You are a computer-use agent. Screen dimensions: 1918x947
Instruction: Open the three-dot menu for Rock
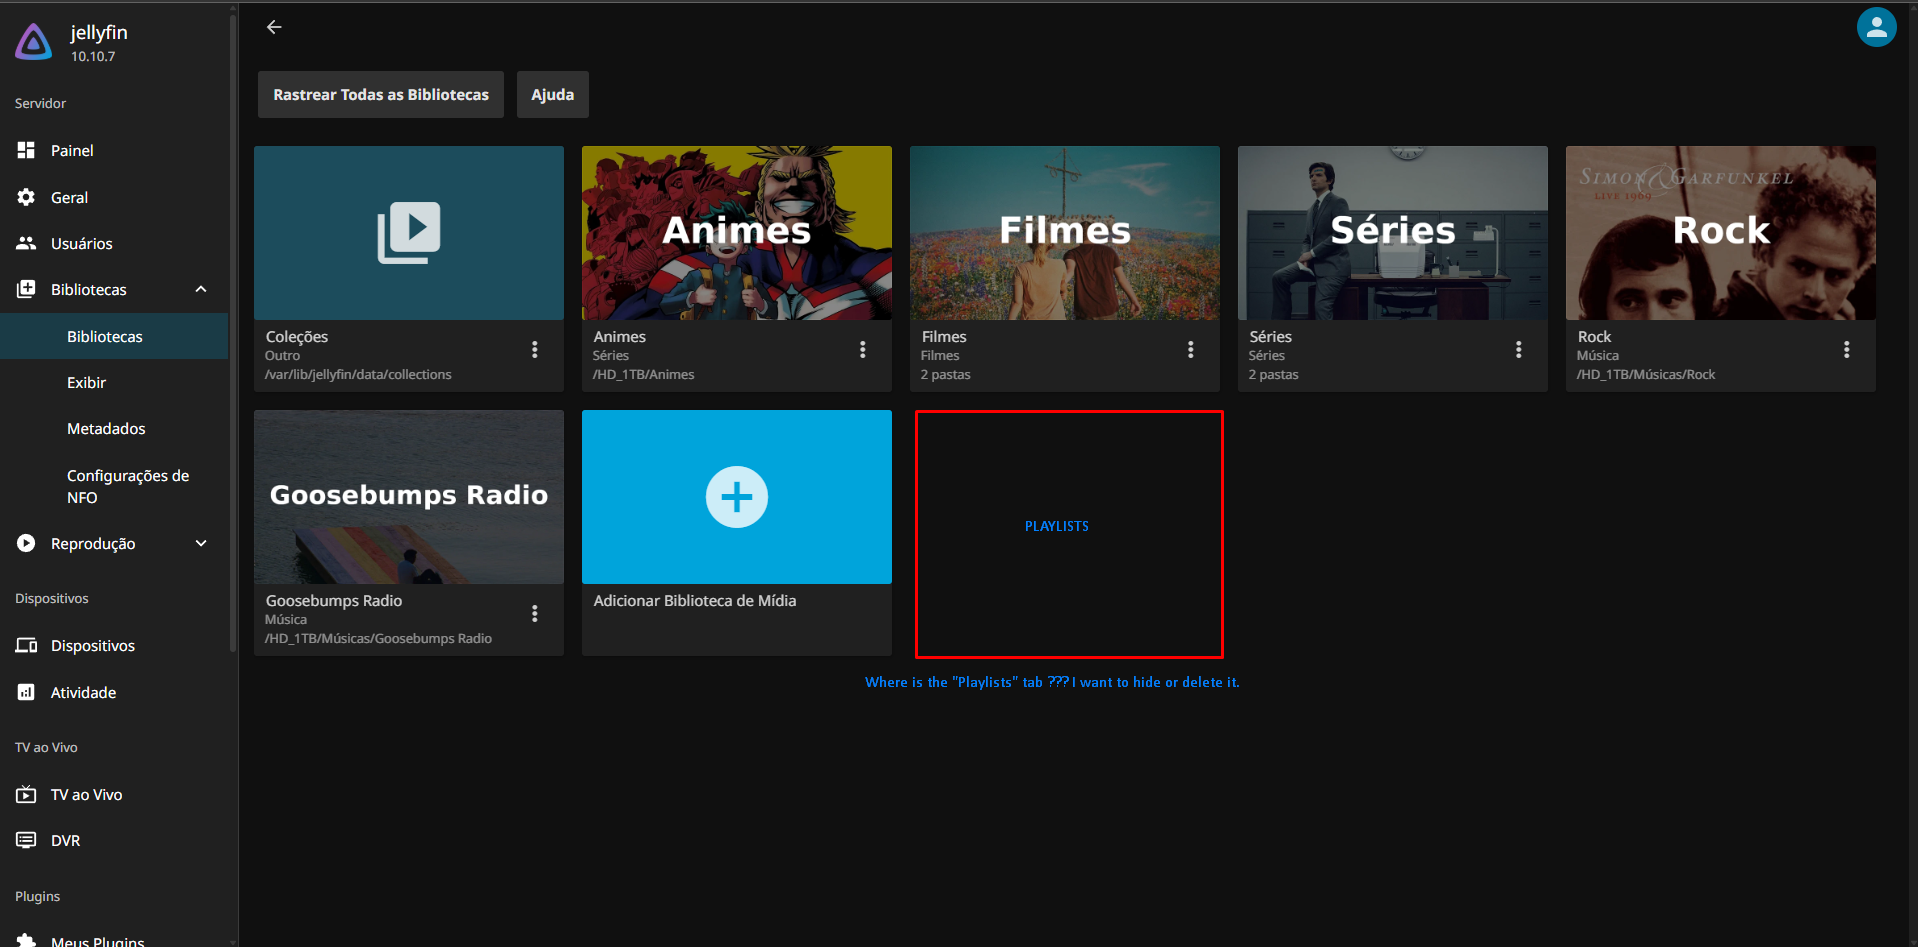(x=1847, y=350)
